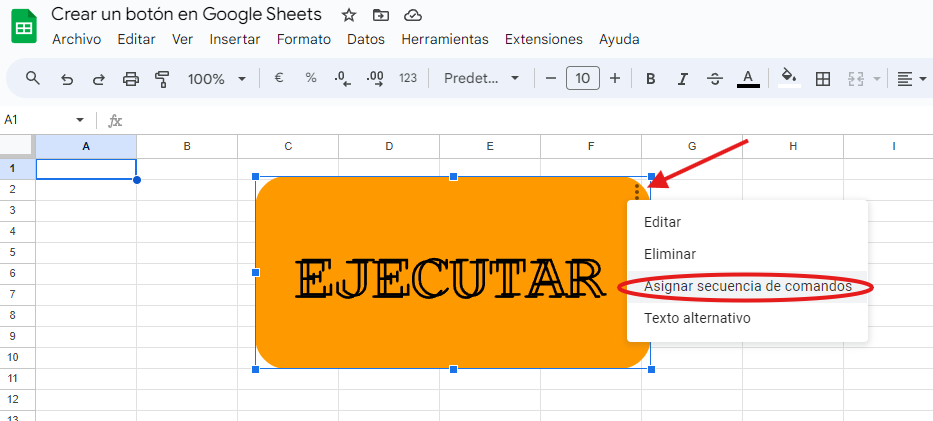Toggle strikethrough formatting

tap(715, 78)
